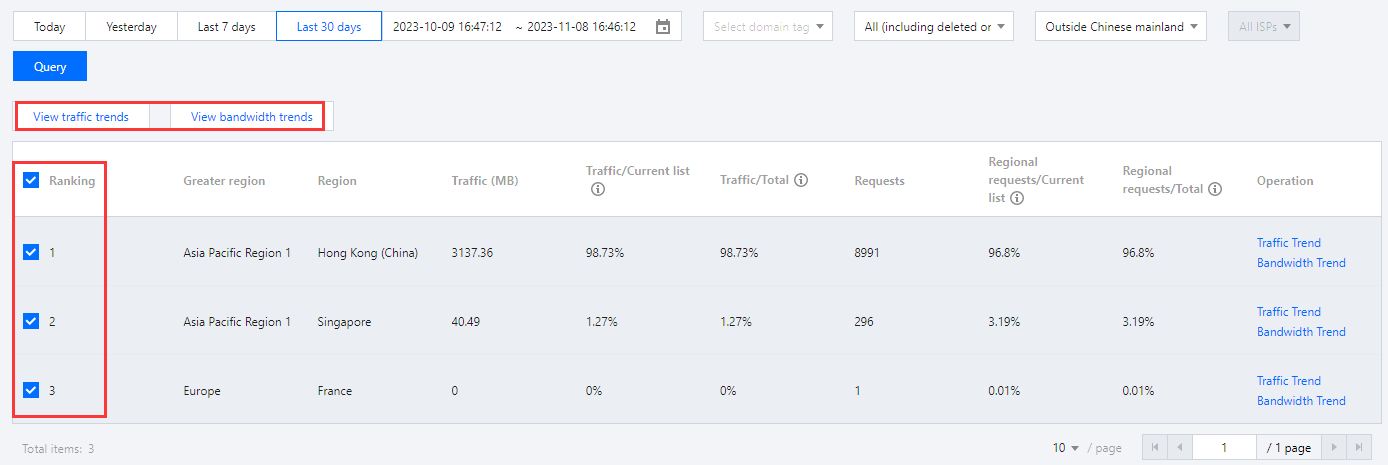Go to the last page arrow
The image size is (1388, 465).
pyautogui.click(x=1358, y=447)
